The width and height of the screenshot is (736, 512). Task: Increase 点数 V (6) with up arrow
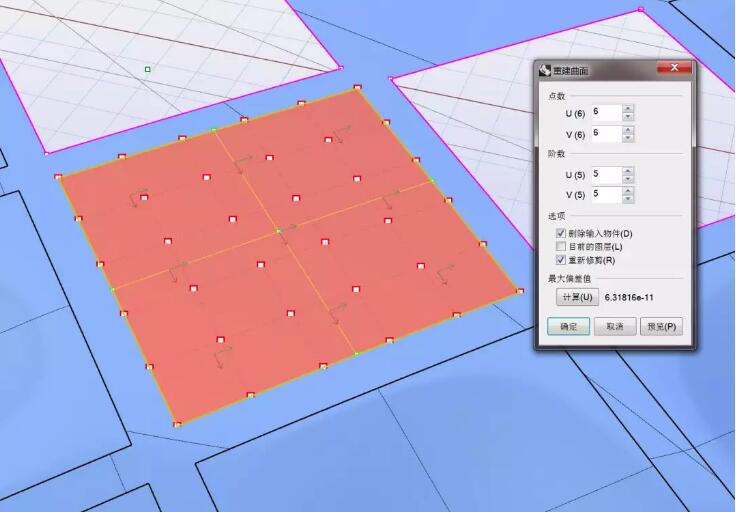pyautogui.click(x=628, y=130)
